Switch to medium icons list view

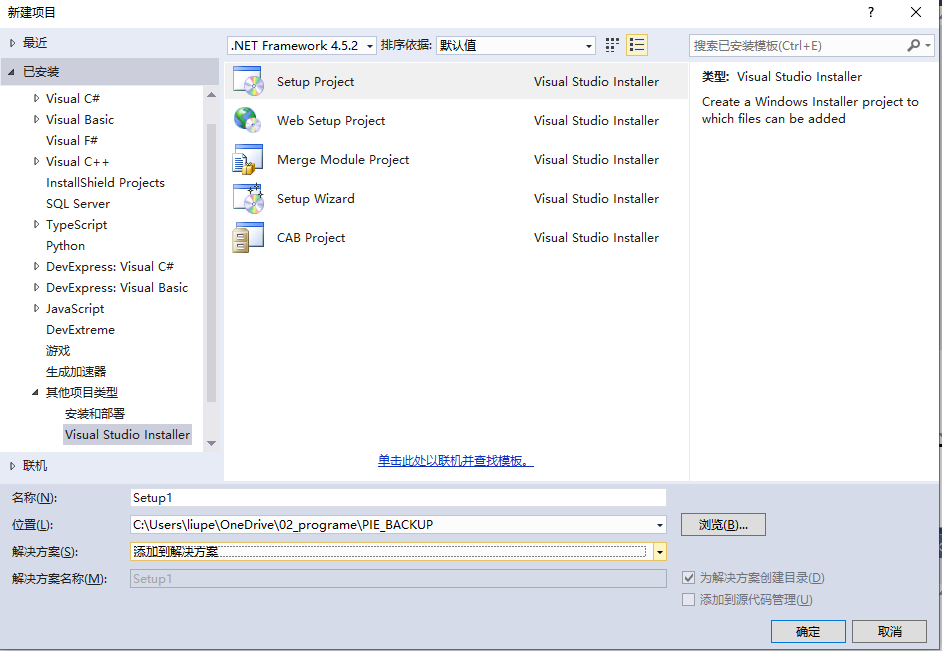click(637, 45)
